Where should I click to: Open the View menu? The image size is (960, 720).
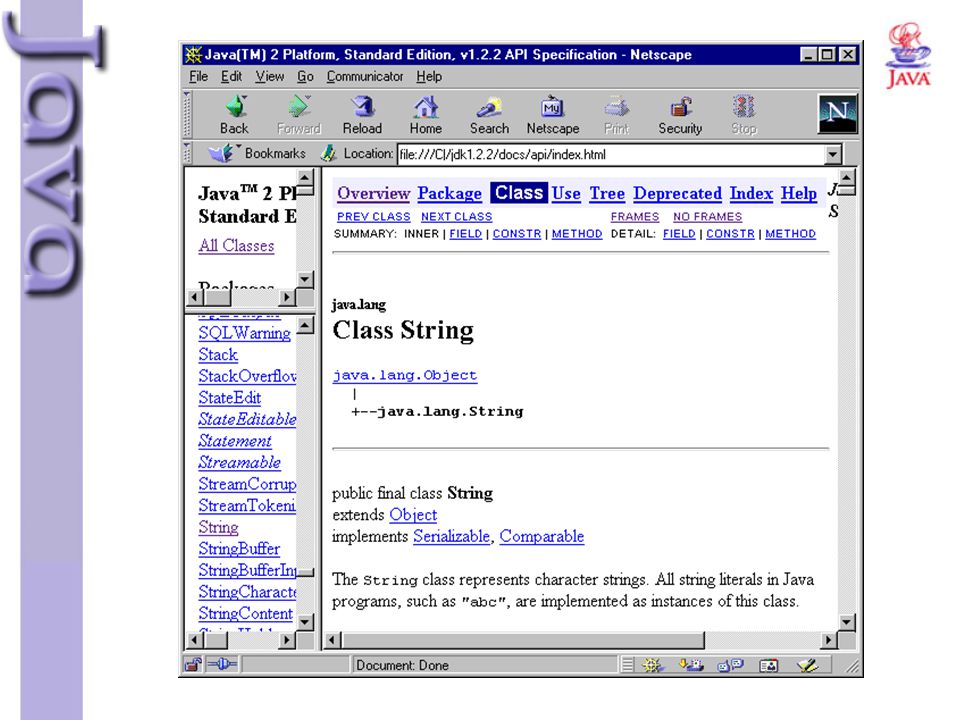pyautogui.click(x=269, y=77)
